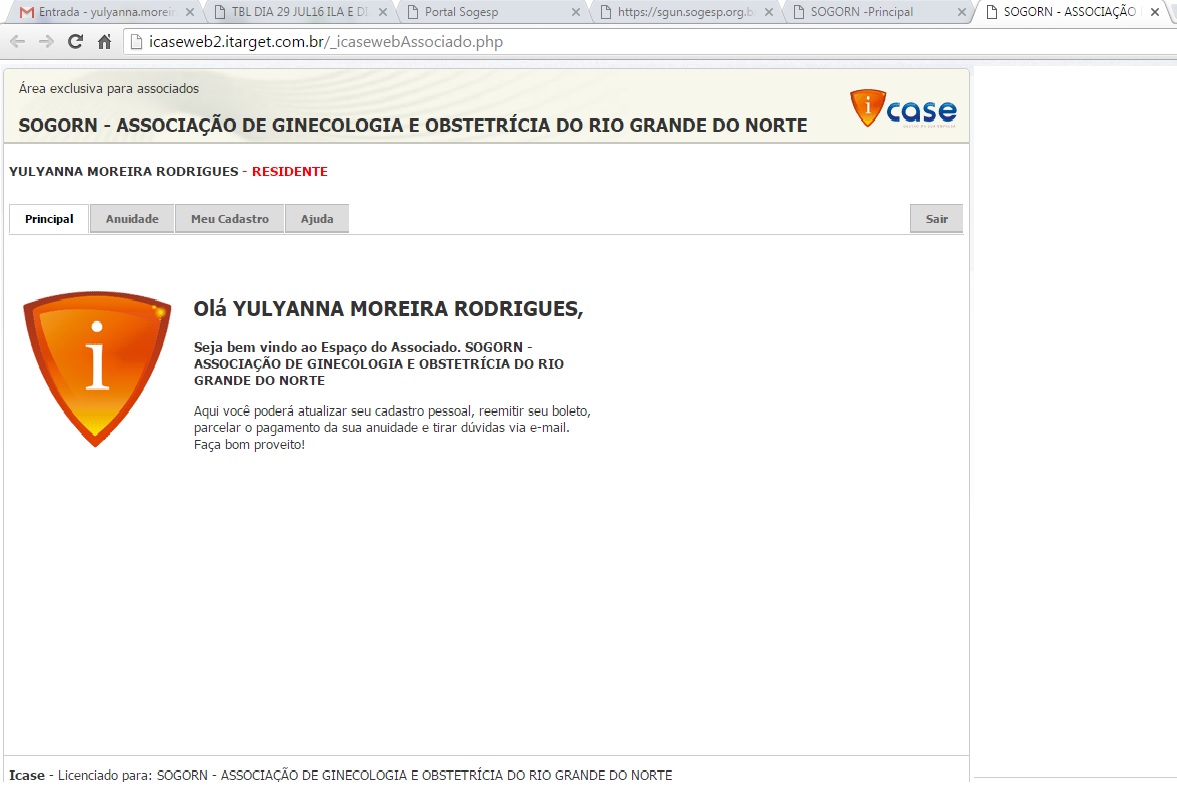Click the browser home icon

point(104,42)
